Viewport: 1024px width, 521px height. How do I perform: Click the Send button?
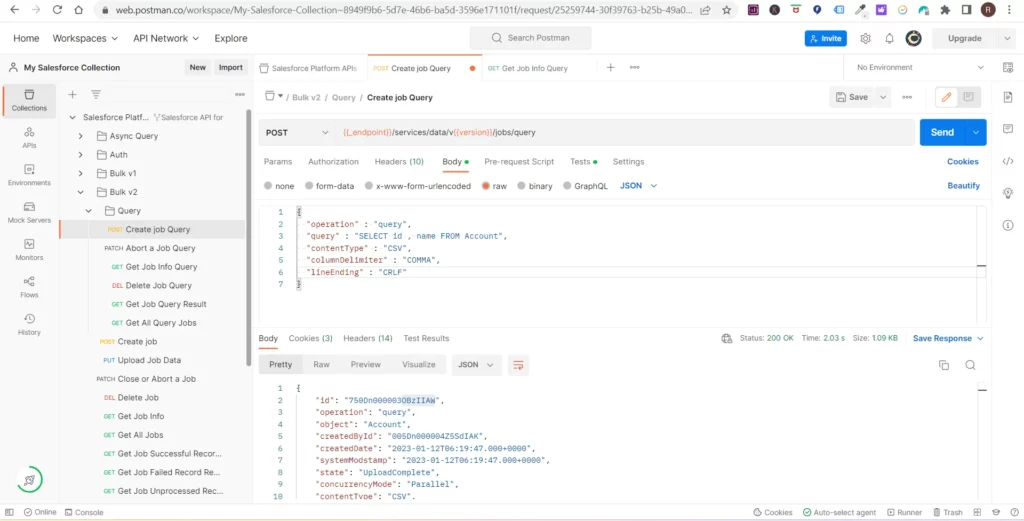coord(942,133)
